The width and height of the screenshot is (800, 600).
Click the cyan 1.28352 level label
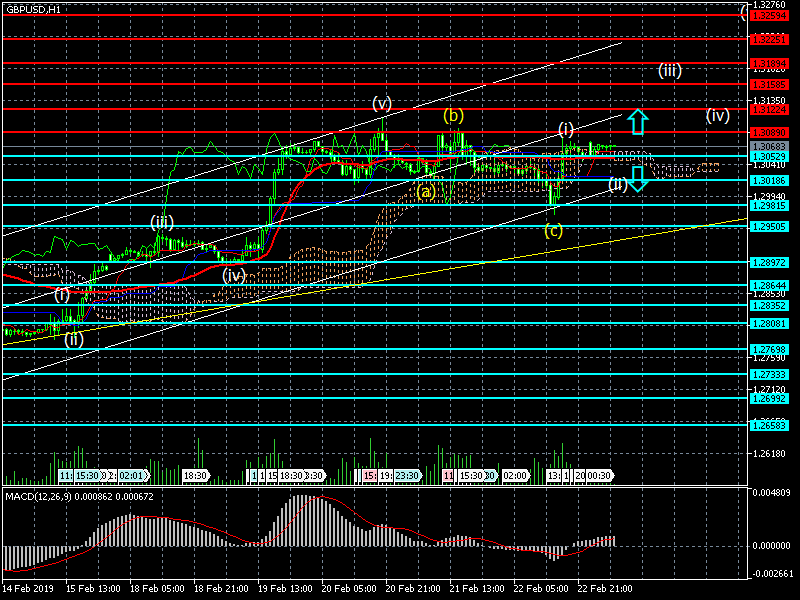(769, 305)
